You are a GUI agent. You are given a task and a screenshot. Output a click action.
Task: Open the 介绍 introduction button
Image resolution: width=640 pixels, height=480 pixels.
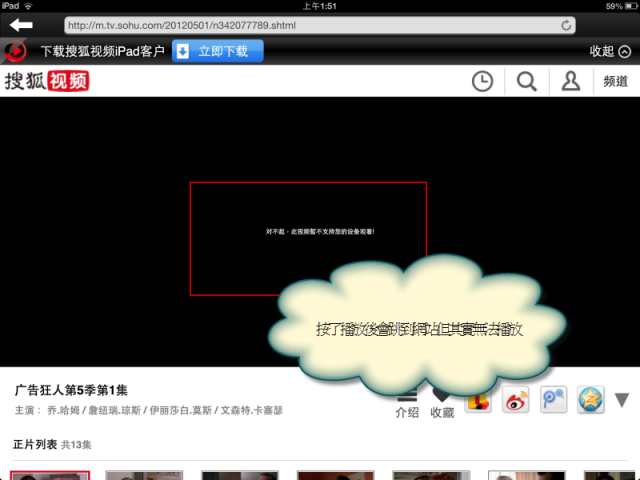(x=407, y=405)
